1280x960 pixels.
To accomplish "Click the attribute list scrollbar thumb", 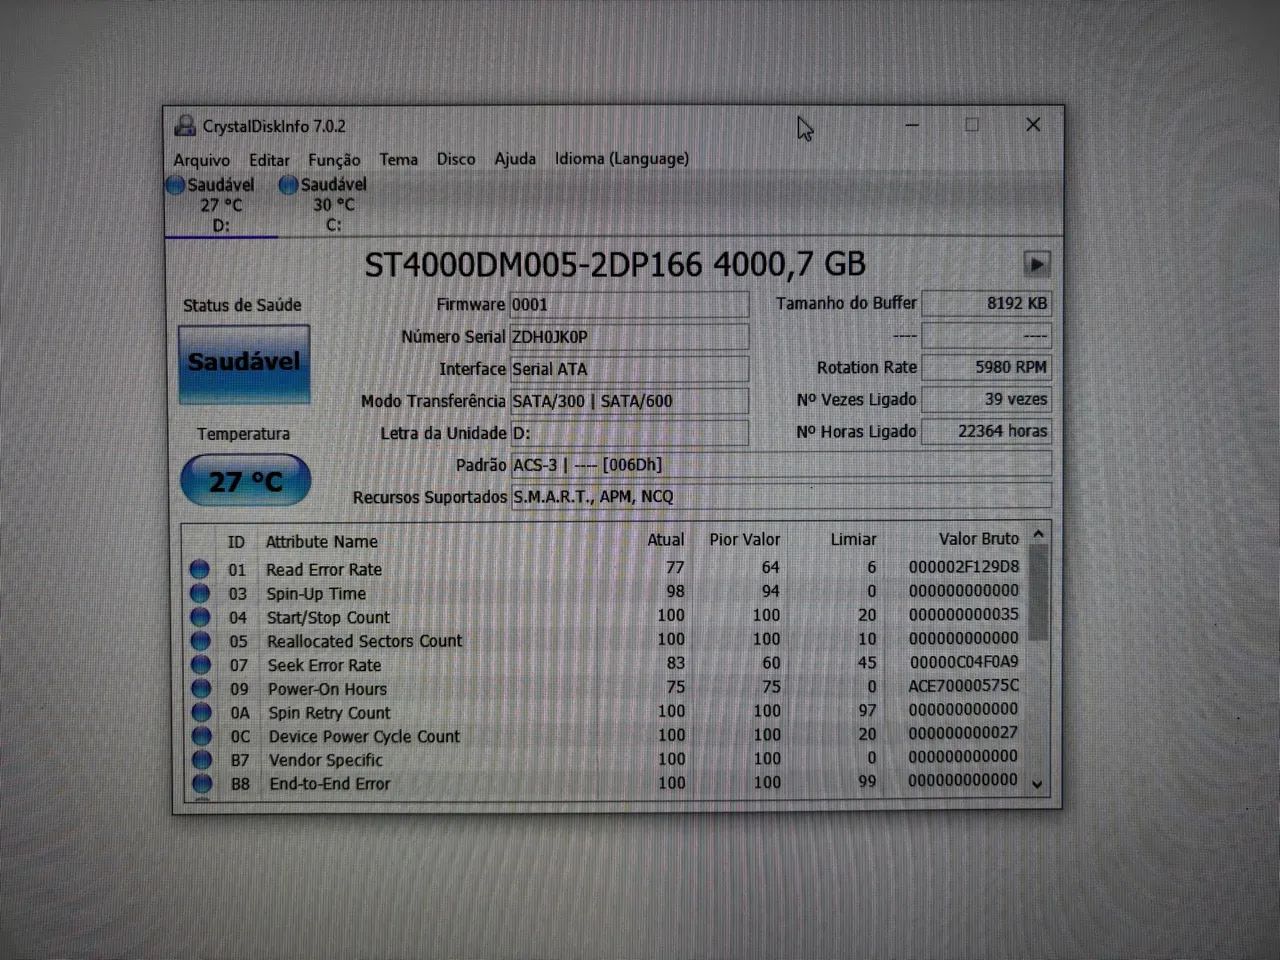I will pyautogui.click(x=1038, y=594).
